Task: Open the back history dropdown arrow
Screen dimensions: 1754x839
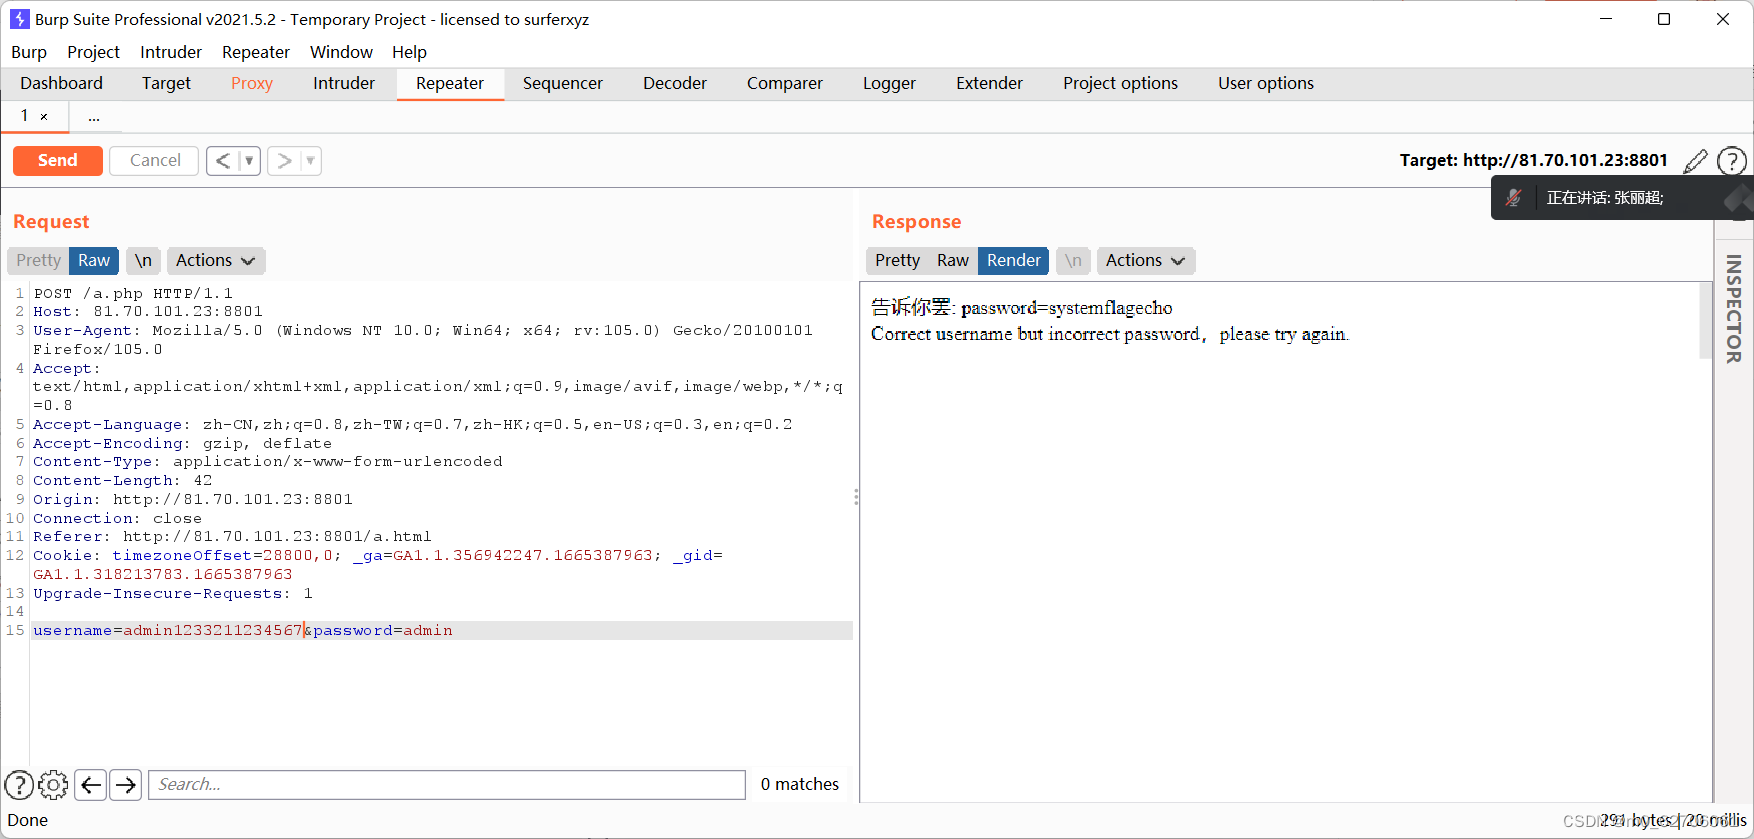Action: coord(250,161)
